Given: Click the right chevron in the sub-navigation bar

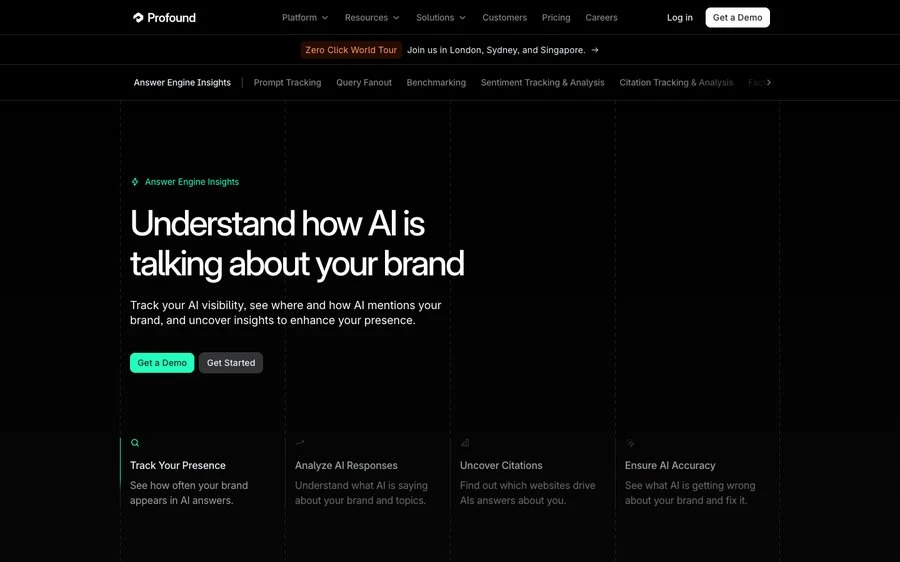Looking at the screenshot, I should click(x=769, y=82).
